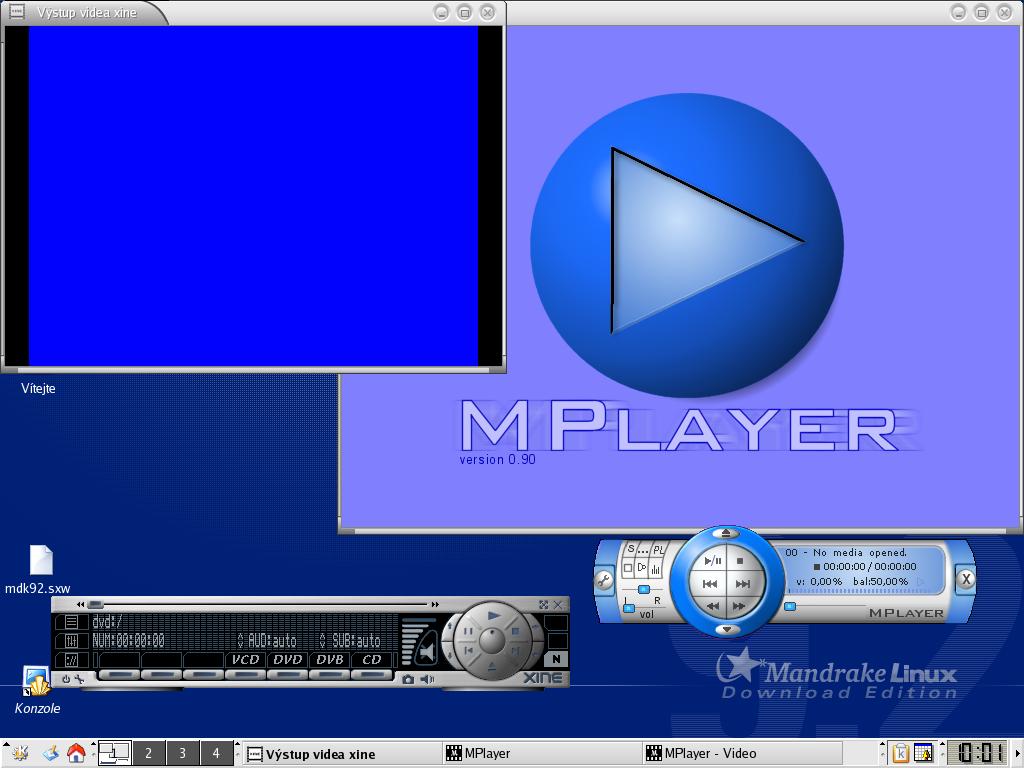Switch to virtual desktop 3 in the pager
This screenshot has height=768, width=1024.
[182, 753]
